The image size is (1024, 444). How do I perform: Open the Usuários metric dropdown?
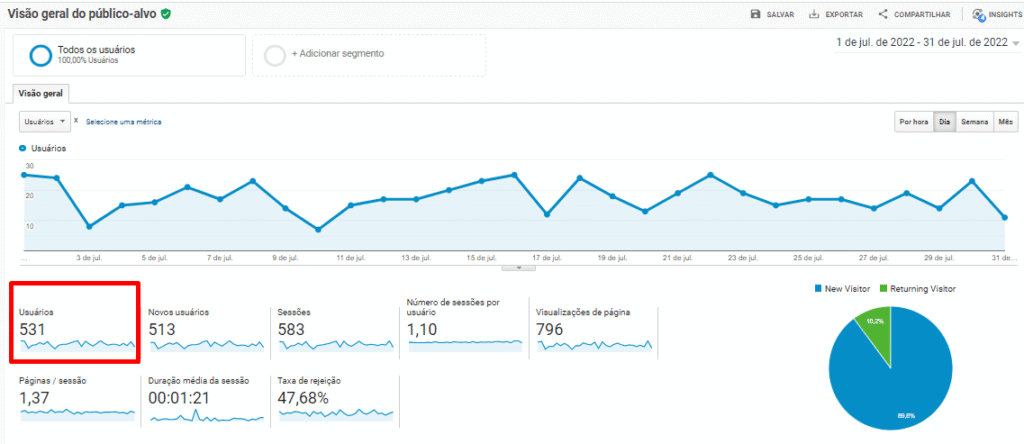tap(45, 121)
